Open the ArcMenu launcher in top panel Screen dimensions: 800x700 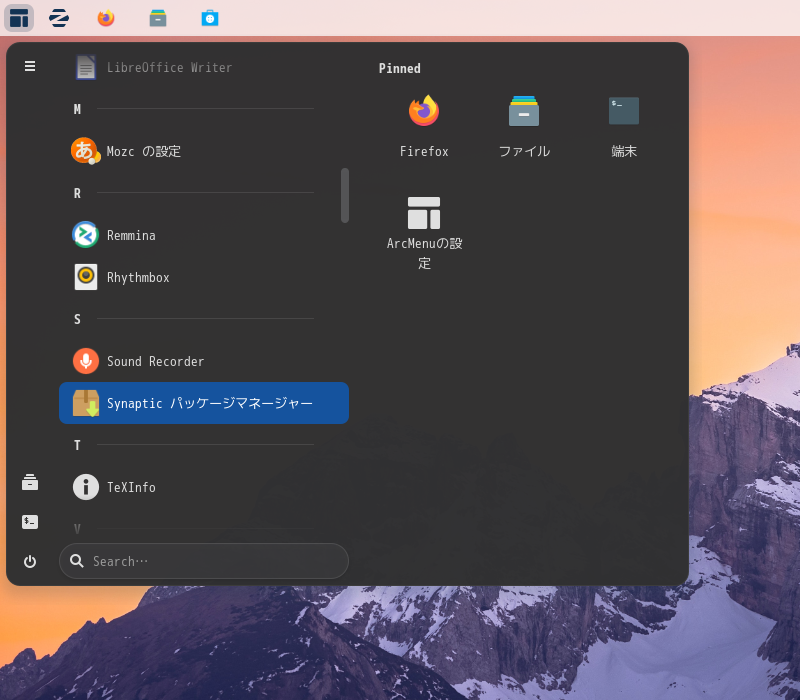(x=19, y=18)
